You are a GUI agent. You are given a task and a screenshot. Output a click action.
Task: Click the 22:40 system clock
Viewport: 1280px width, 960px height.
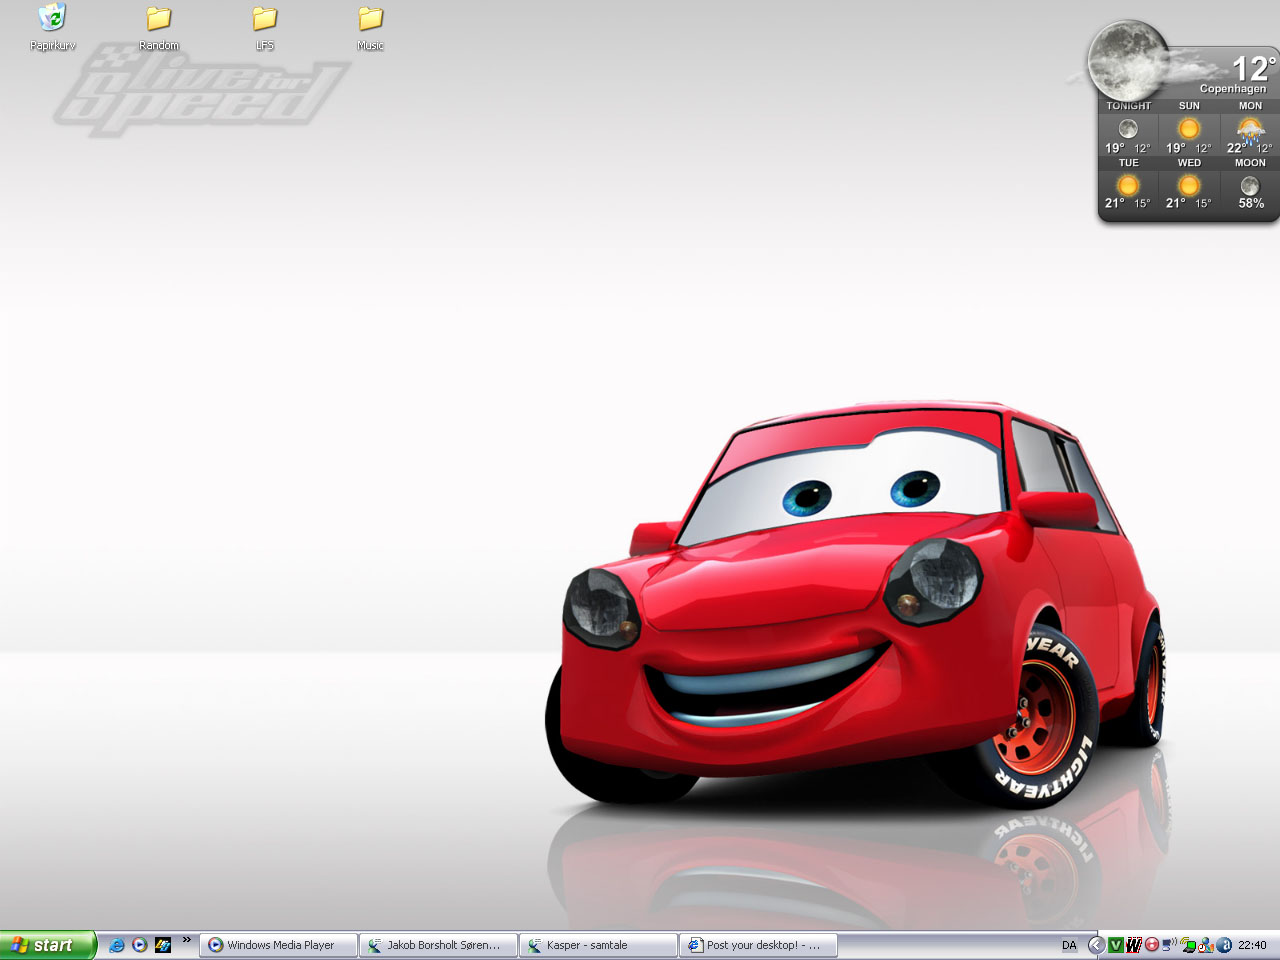pos(1252,945)
